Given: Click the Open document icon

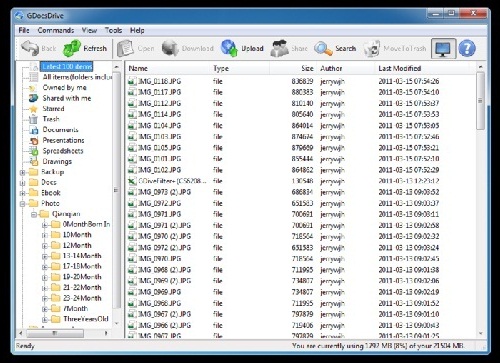Looking at the screenshot, I should coord(125,48).
